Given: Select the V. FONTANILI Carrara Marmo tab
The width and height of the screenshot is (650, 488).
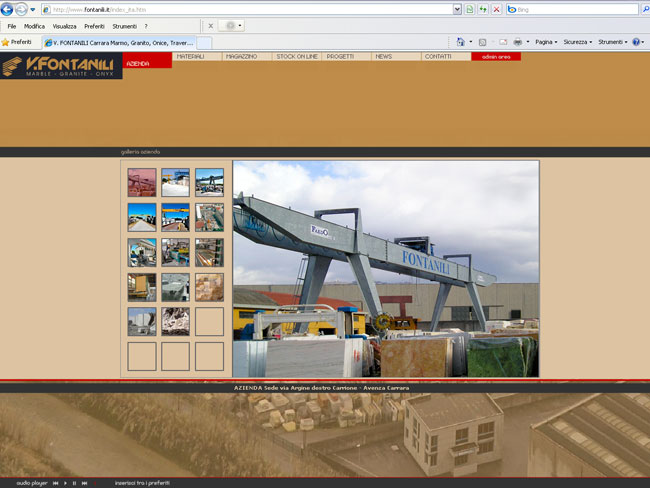Looking at the screenshot, I should [x=119, y=42].
